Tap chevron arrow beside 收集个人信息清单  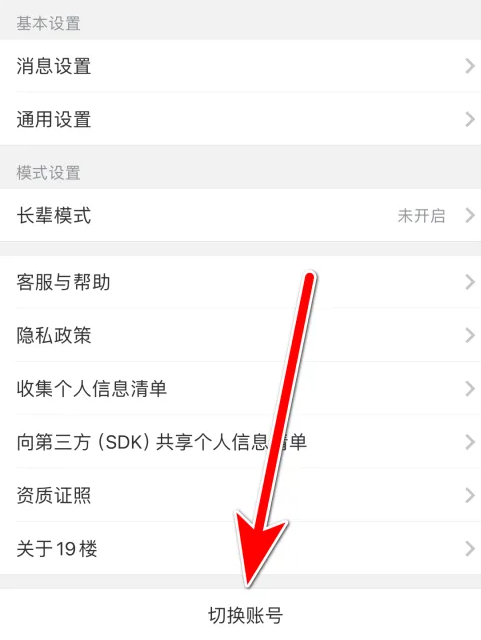[470, 389]
